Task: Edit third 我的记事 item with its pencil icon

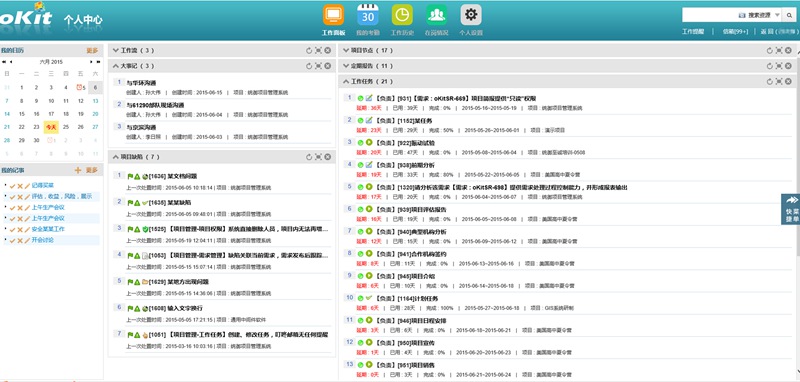Action: [x=27, y=208]
